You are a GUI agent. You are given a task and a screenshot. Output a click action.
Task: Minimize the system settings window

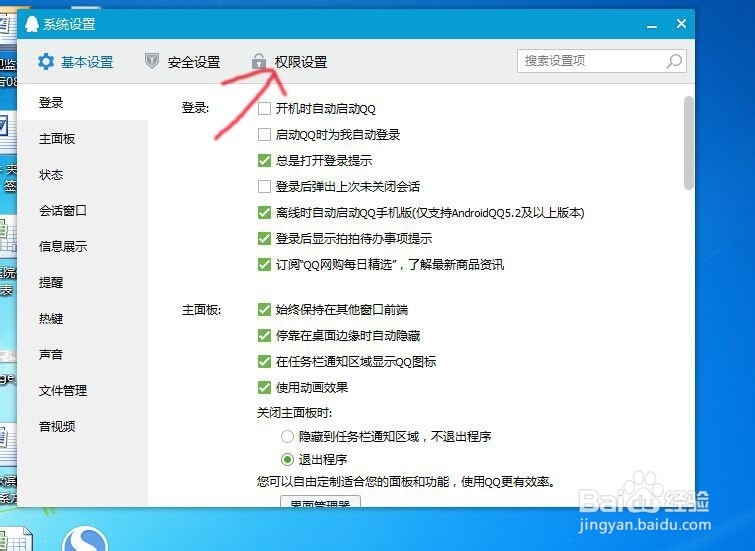click(x=652, y=26)
